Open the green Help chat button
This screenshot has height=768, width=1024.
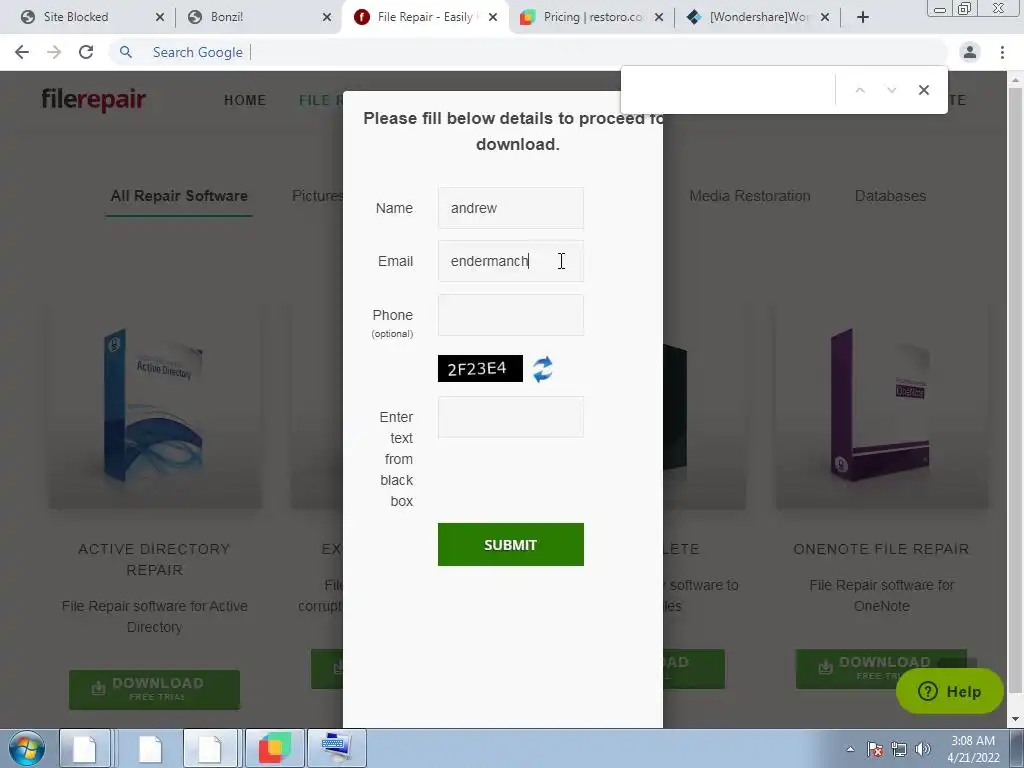[x=950, y=691]
